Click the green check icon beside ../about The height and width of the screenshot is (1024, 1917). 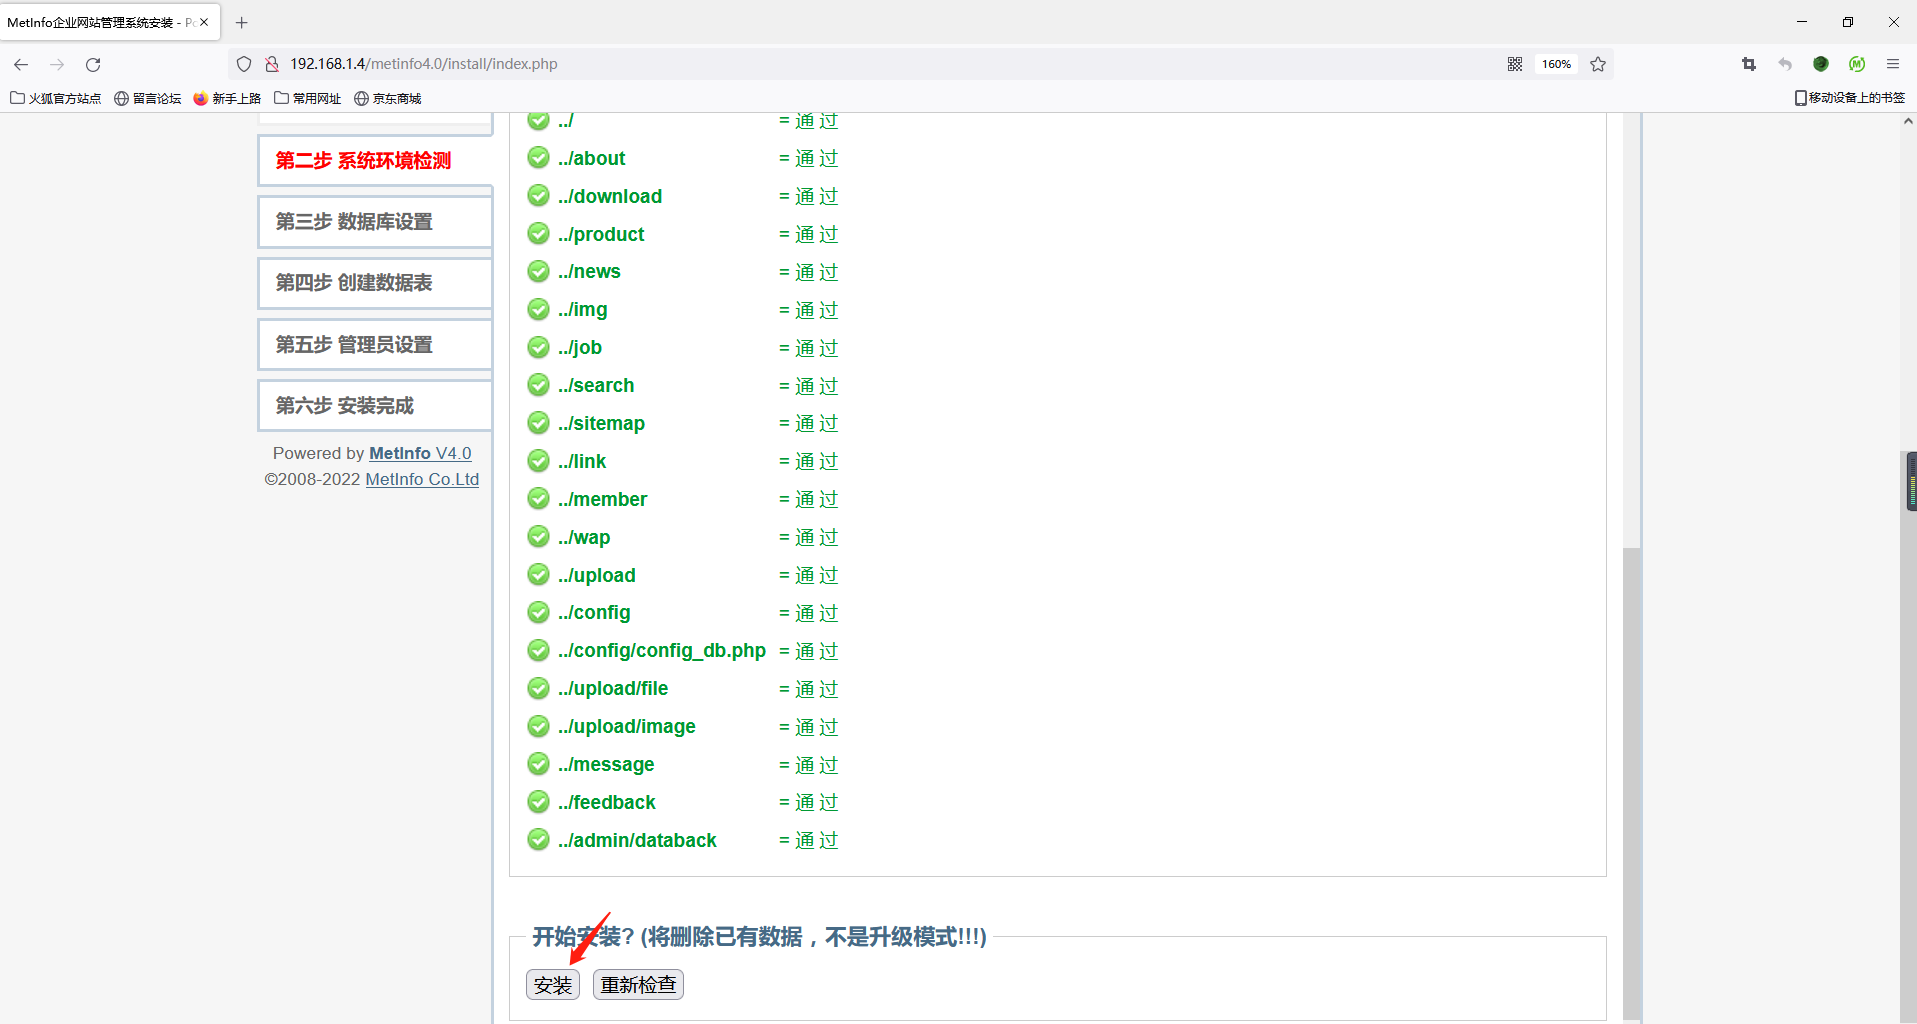coord(539,158)
